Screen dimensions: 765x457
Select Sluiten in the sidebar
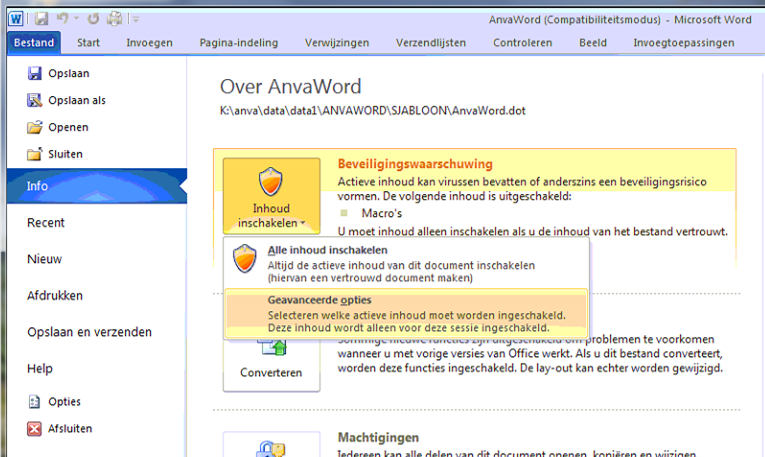[65, 154]
